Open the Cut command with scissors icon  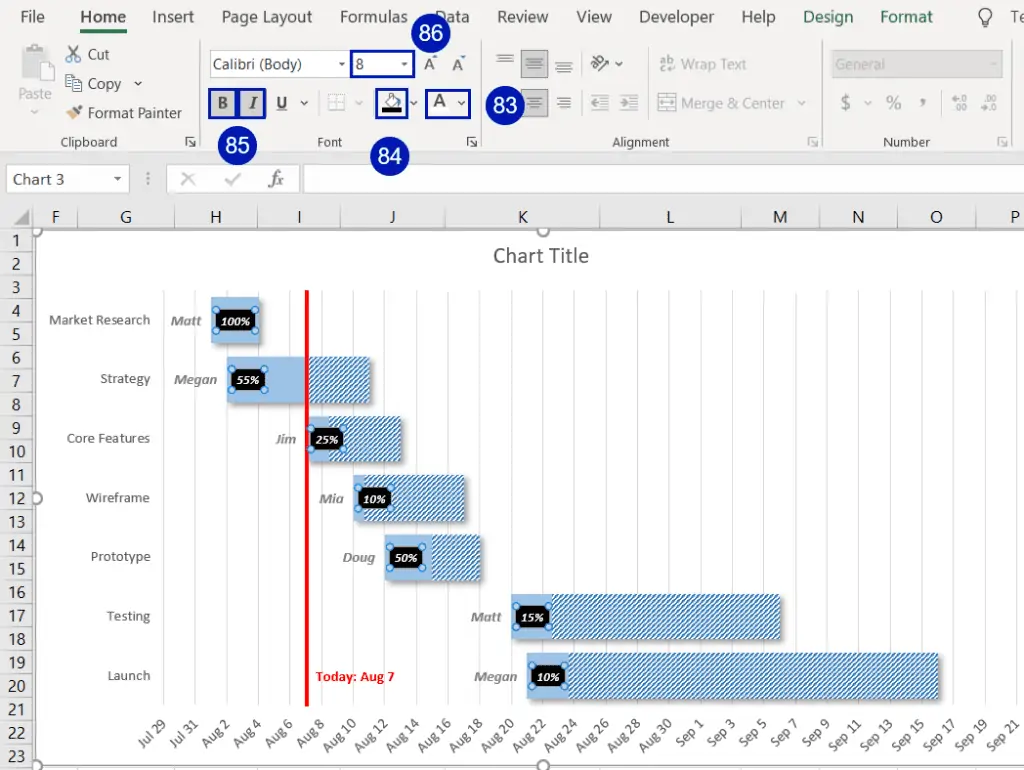pyautogui.click(x=75, y=54)
